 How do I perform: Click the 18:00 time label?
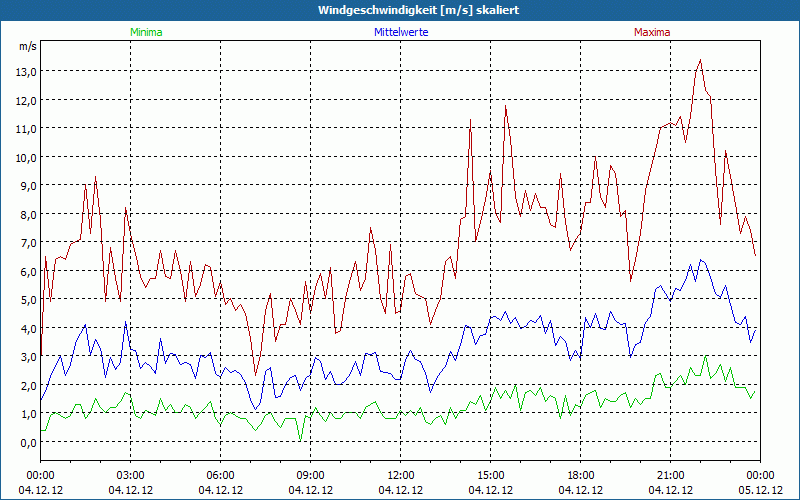point(581,476)
